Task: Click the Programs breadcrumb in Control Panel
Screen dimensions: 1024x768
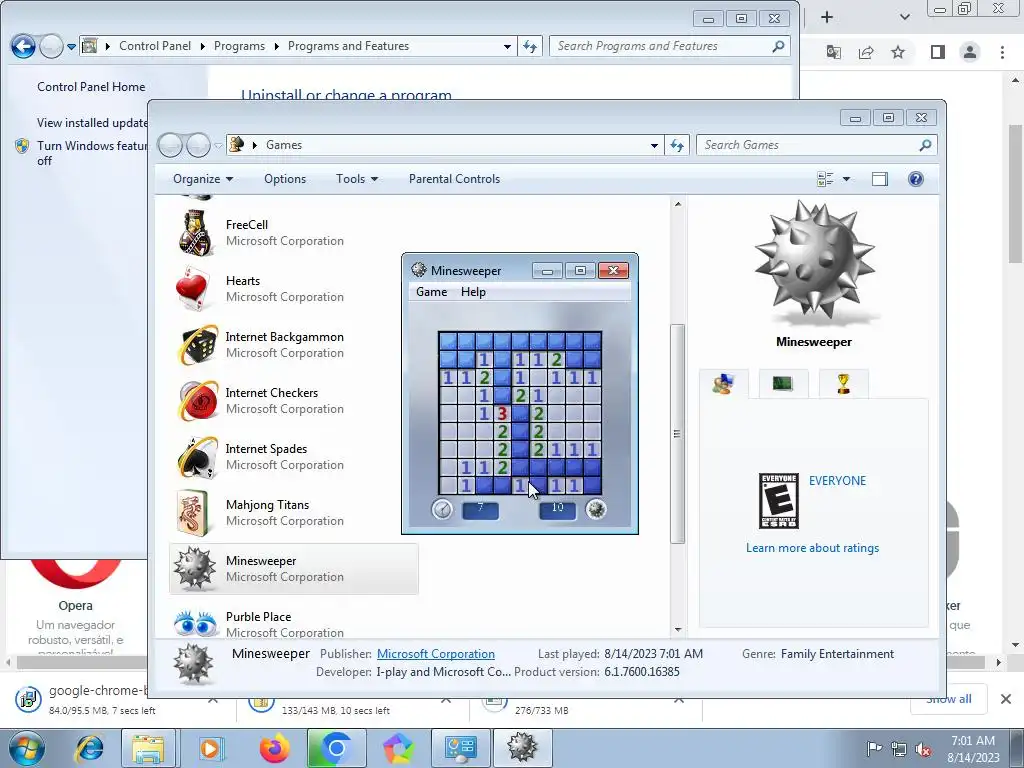Action: coord(239,46)
